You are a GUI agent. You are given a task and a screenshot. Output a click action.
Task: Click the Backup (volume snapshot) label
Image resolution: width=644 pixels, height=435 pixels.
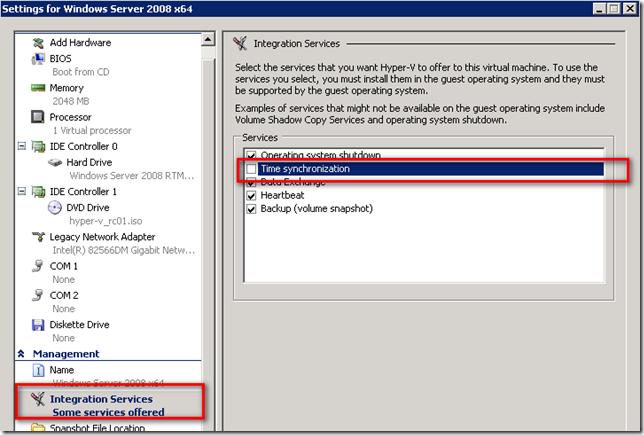tap(317, 209)
